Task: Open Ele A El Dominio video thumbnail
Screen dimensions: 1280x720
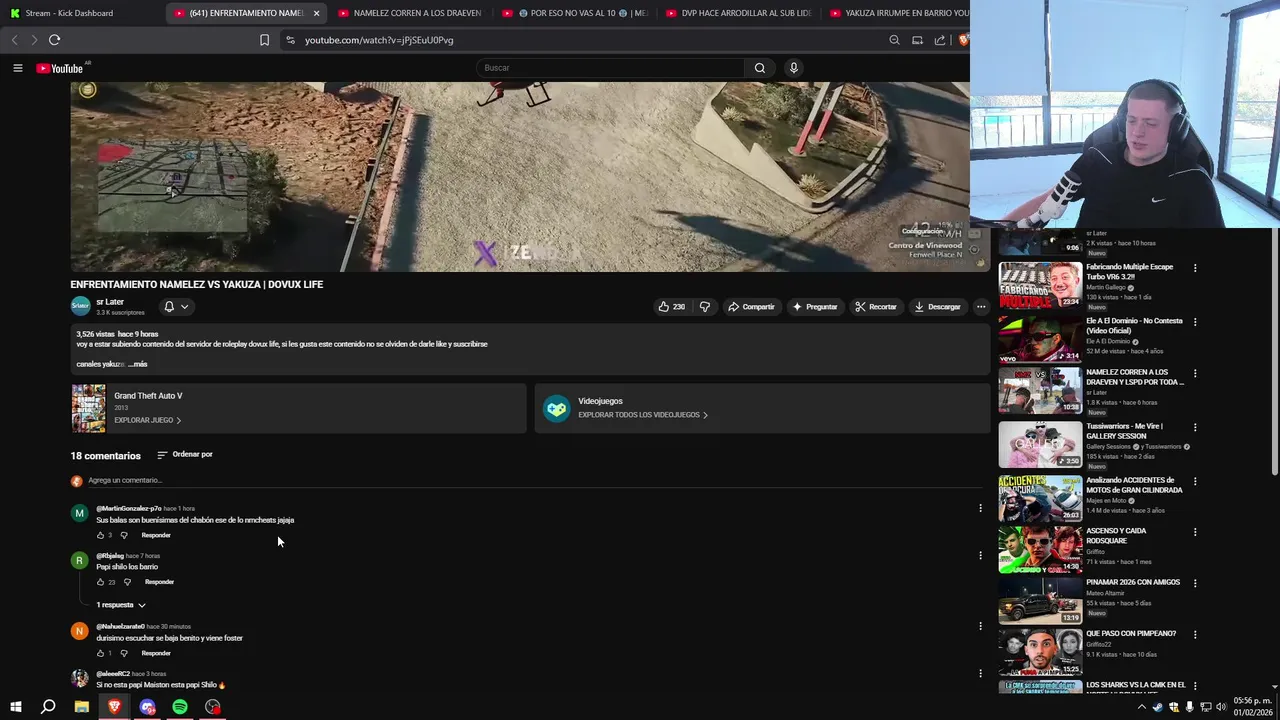Action: pos(1040,339)
